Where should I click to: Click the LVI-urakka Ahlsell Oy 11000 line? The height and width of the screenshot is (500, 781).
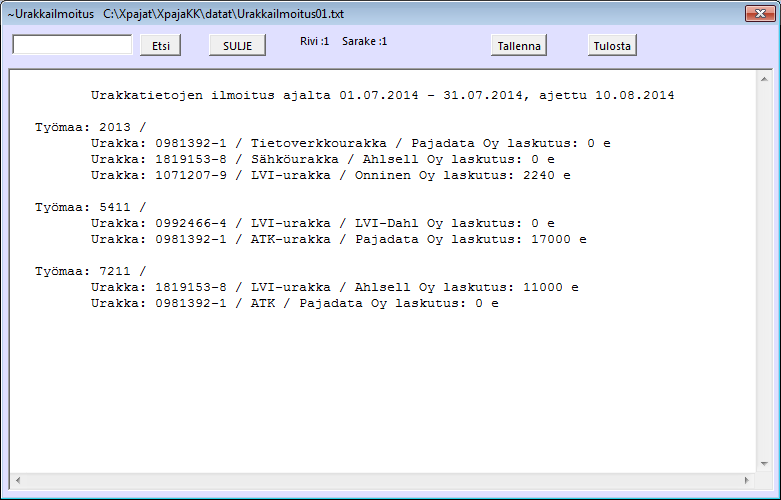pos(335,287)
